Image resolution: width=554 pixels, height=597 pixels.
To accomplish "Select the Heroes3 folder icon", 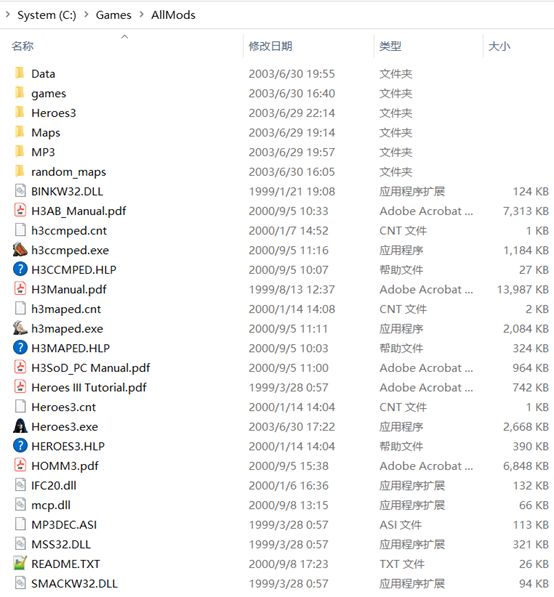I will tap(20, 112).
